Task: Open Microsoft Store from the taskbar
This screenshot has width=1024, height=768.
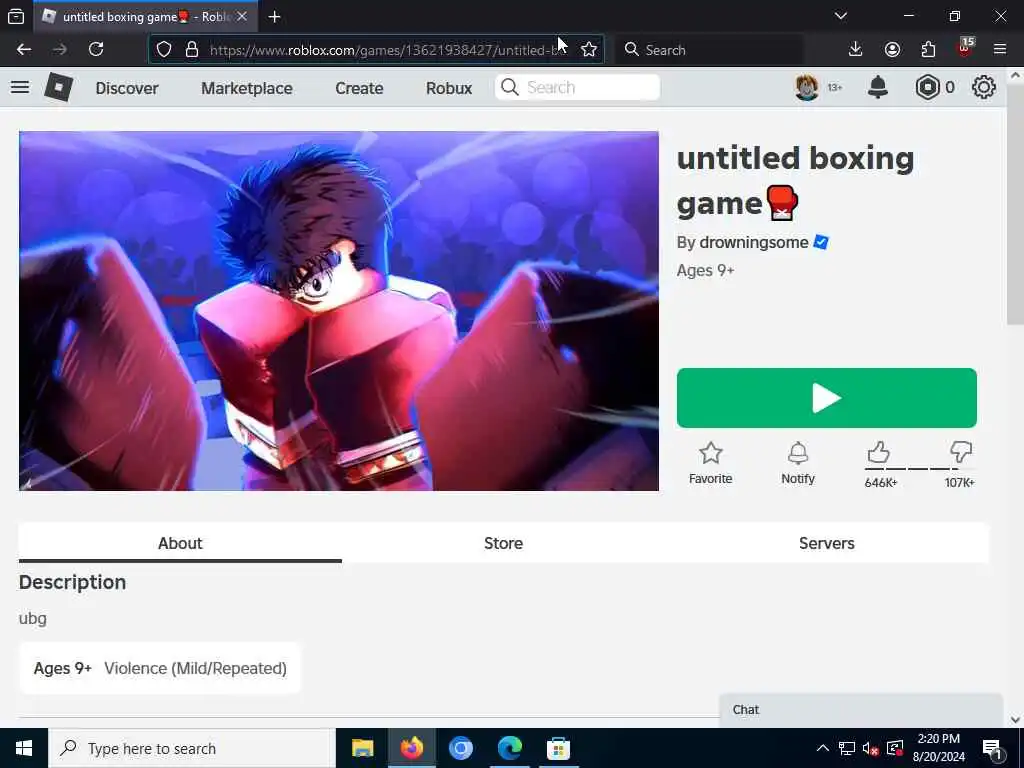Action: click(558, 748)
